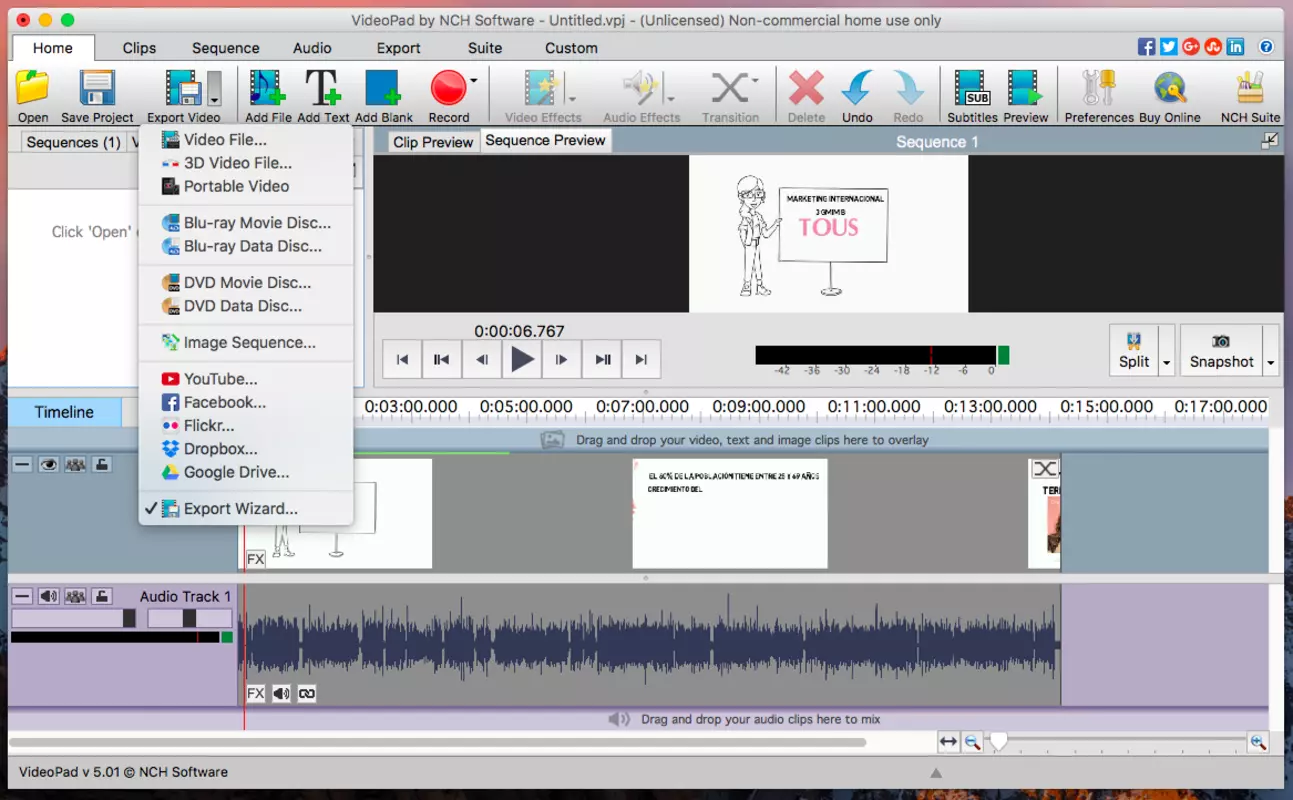Image resolution: width=1293 pixels, height=800 pixels.
Task: Click the FX button on the video clip
Action: pyautogui.click(x=255, y=559)
